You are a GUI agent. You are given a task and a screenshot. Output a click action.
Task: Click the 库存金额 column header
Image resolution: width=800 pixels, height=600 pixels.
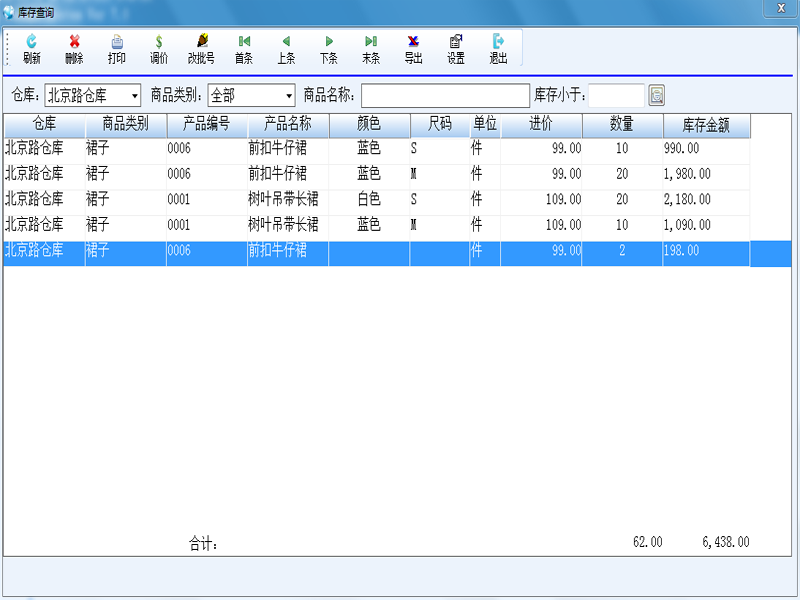coord(706,125)
